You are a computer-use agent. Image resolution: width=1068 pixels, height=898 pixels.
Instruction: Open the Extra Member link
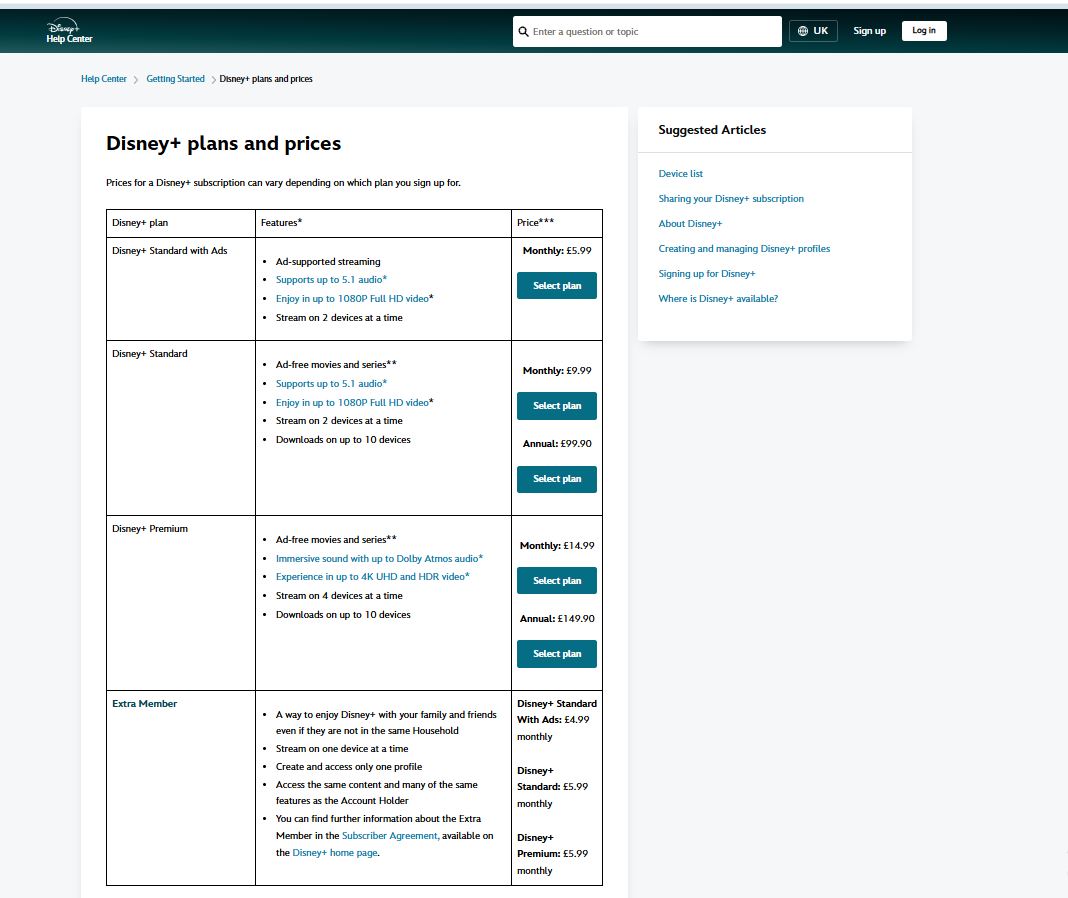(144, 704)
